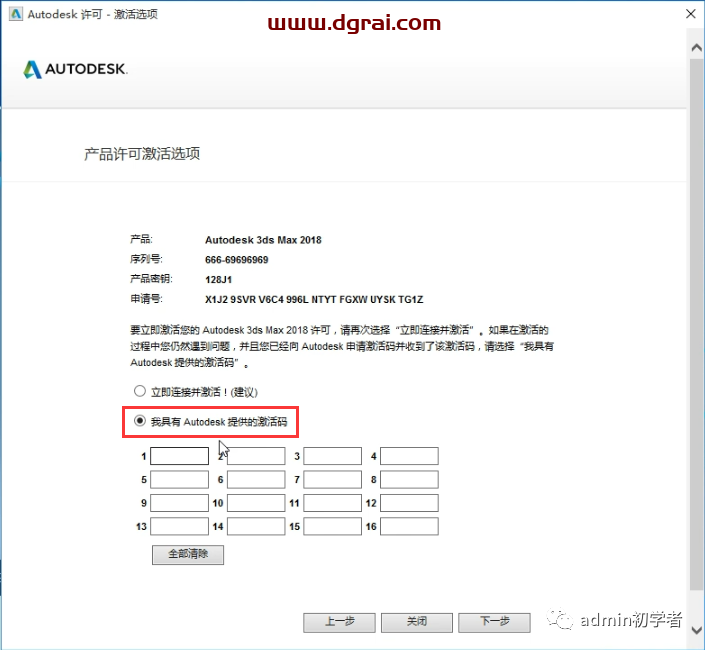Click activation code field 13
The width and height of the screenshot is (705, 650).
(x=179, y=526)
